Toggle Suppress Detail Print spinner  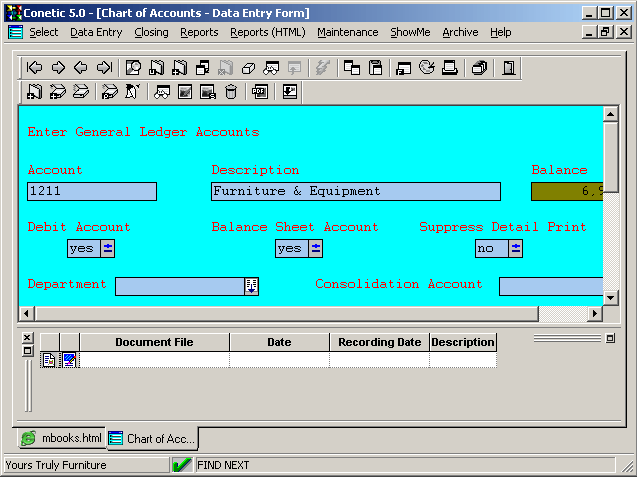coord(515,248)
